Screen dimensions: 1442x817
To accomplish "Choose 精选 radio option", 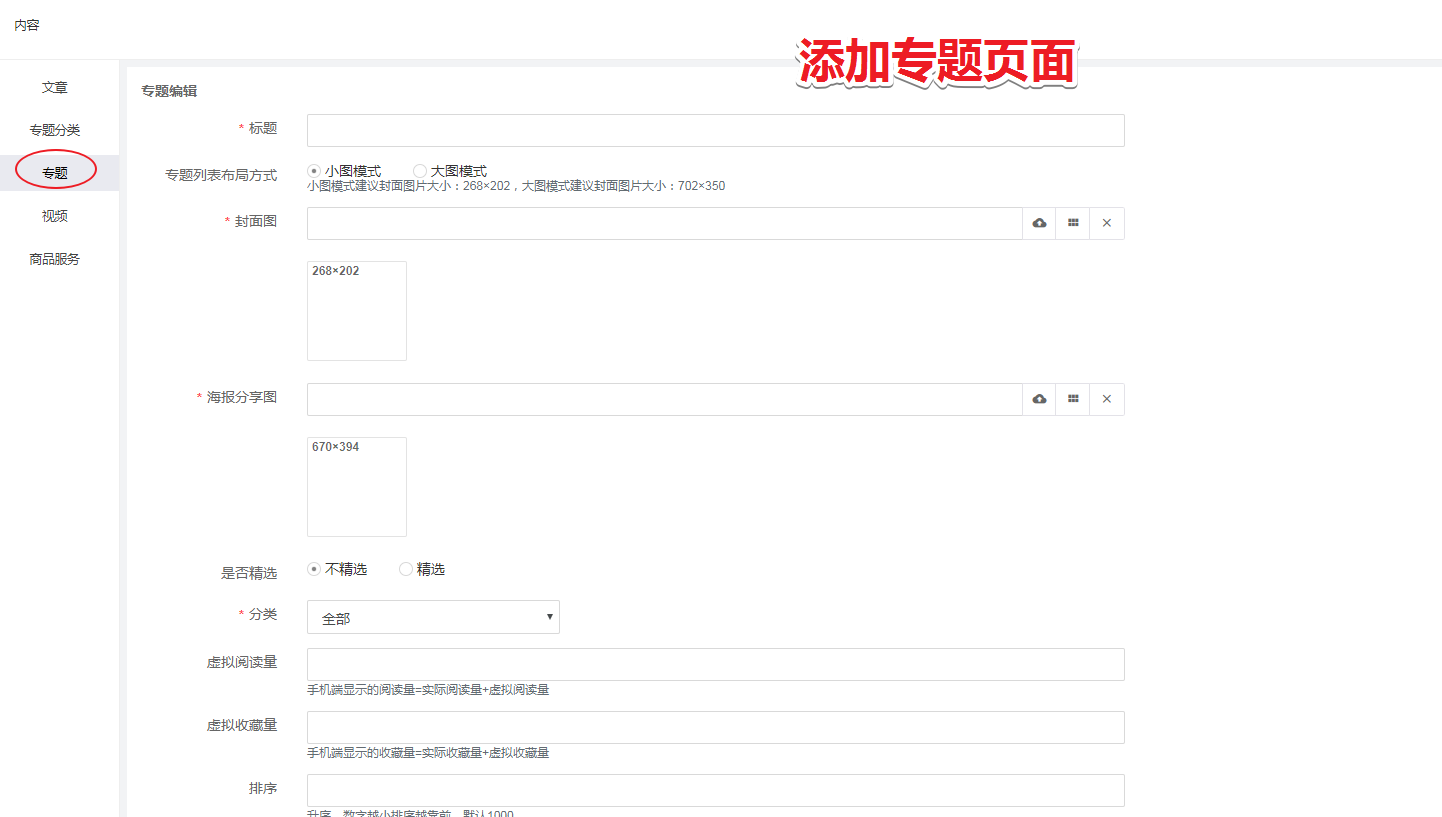I will coord(406,569).
